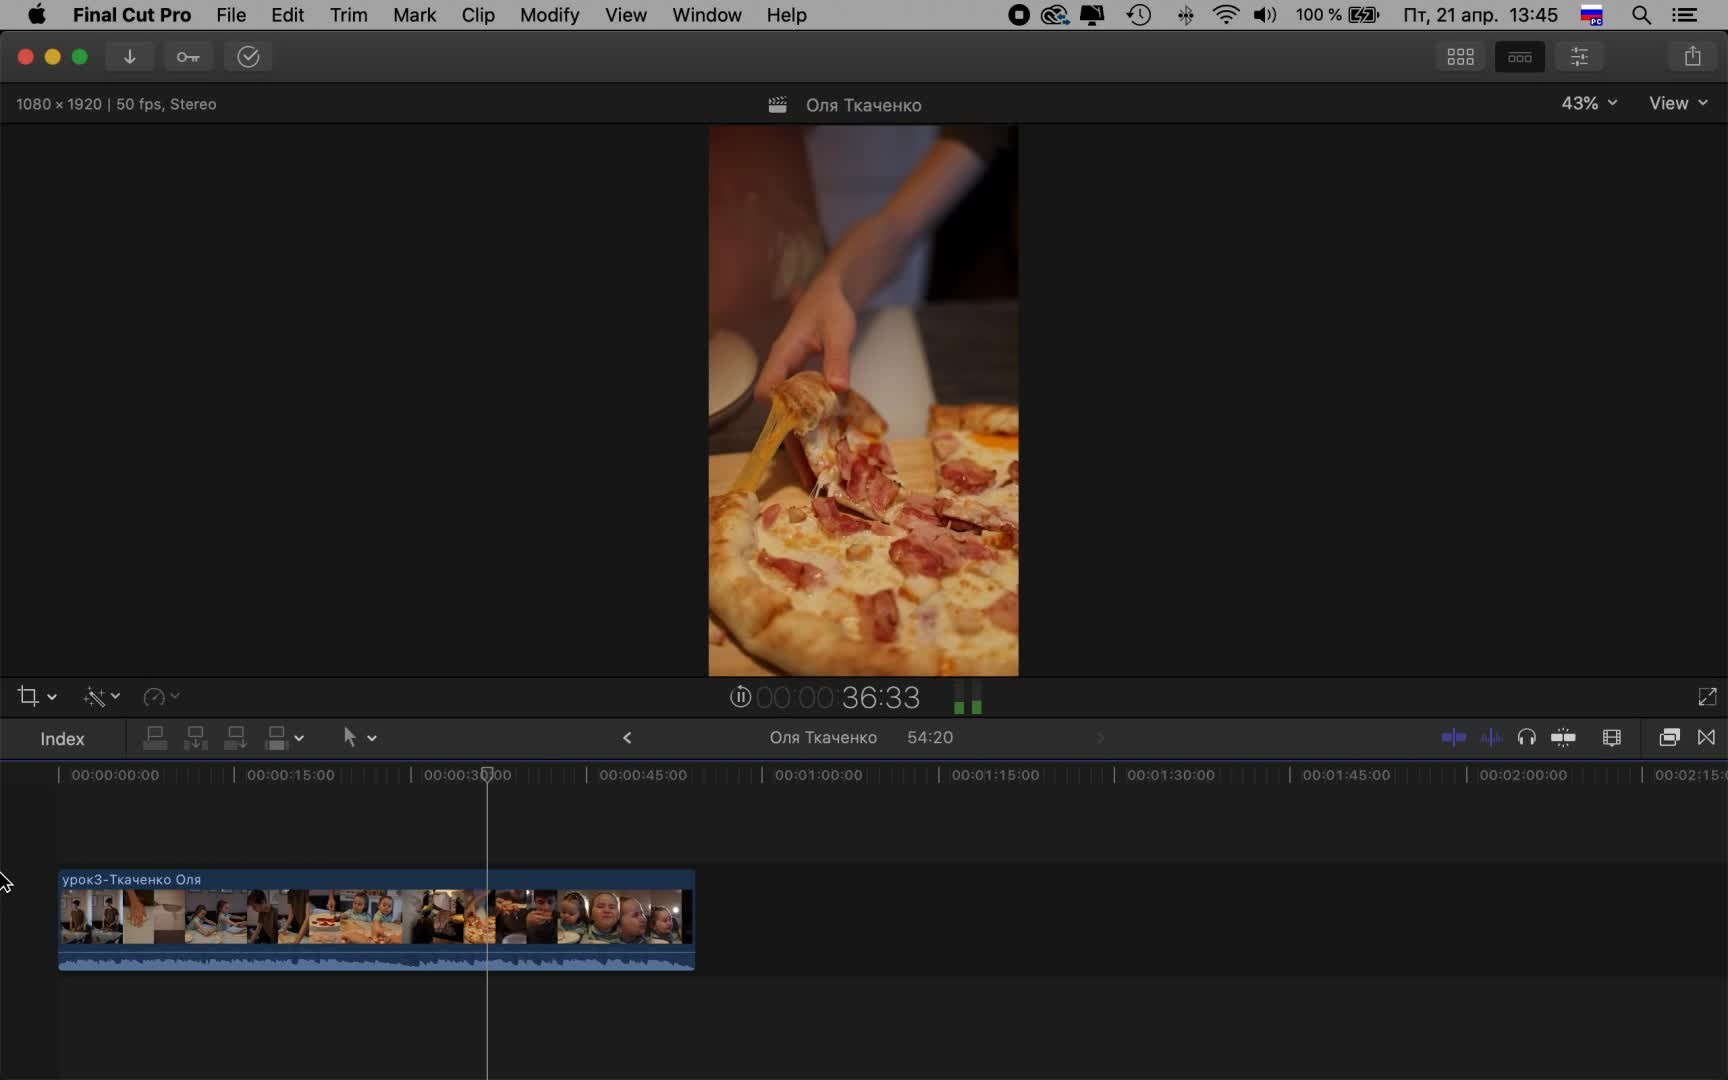
Task: Toggle the timeline panel visibility
Action: pos(1519,57)
